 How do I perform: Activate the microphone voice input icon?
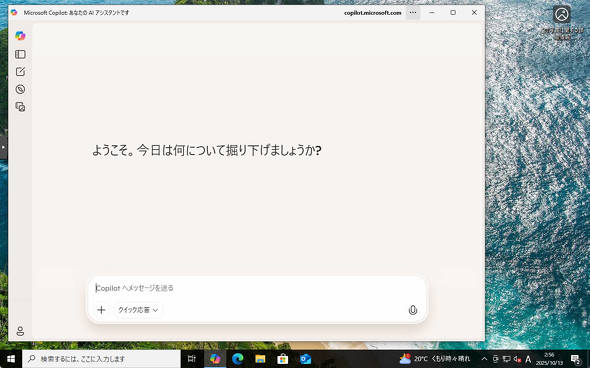(413, 310)
